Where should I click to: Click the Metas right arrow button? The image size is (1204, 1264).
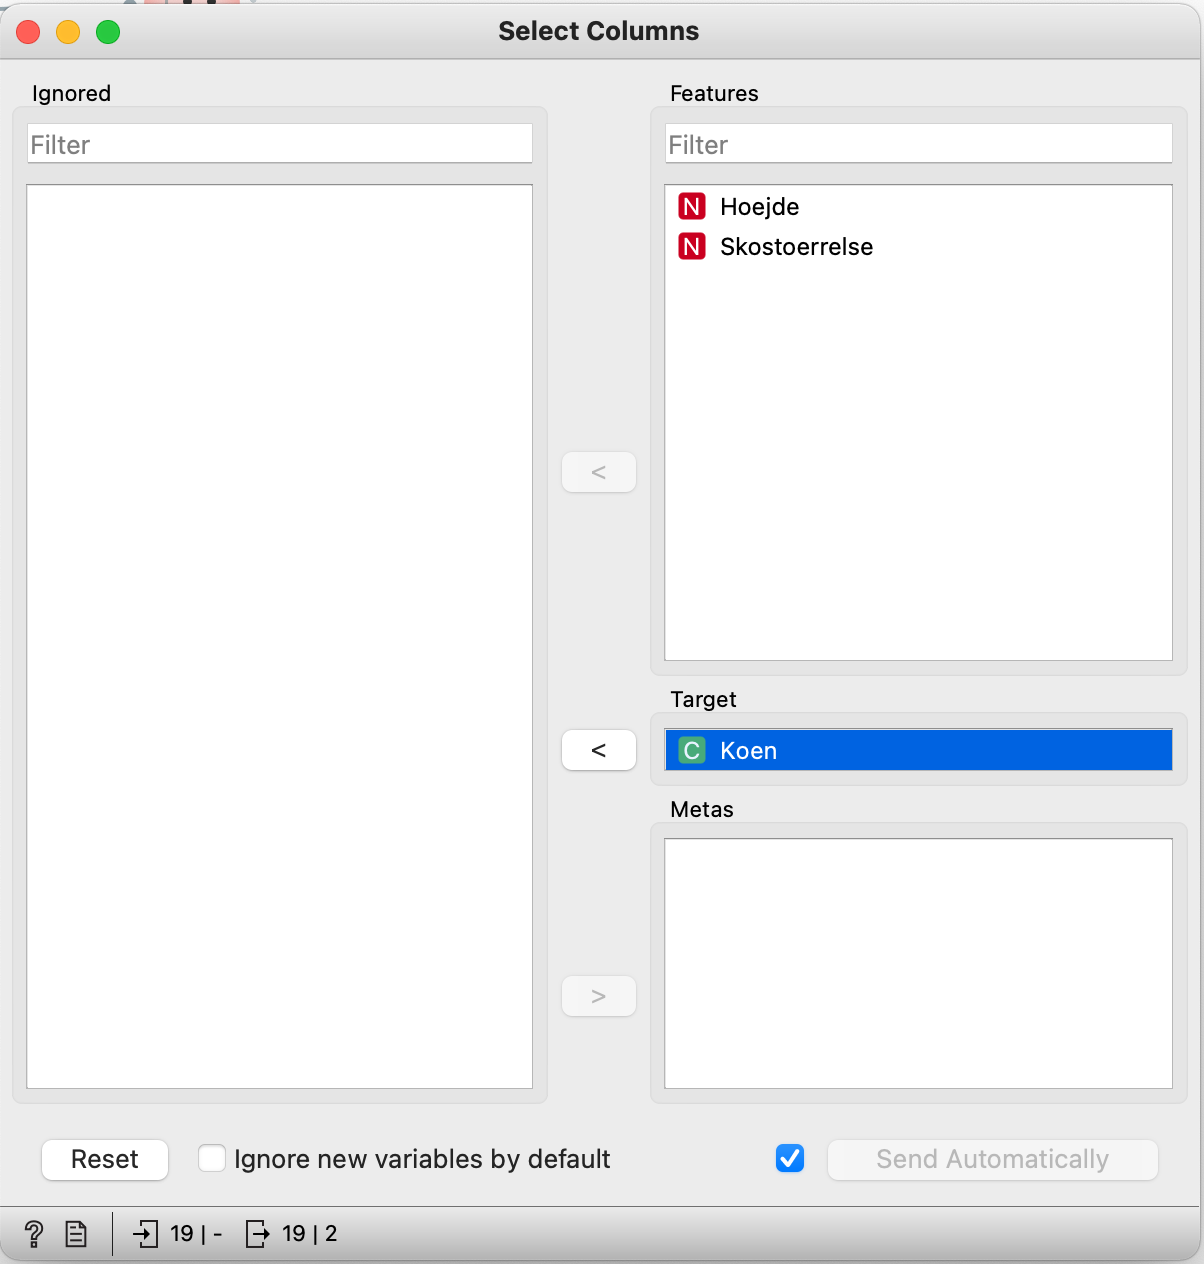click(598, 996)
